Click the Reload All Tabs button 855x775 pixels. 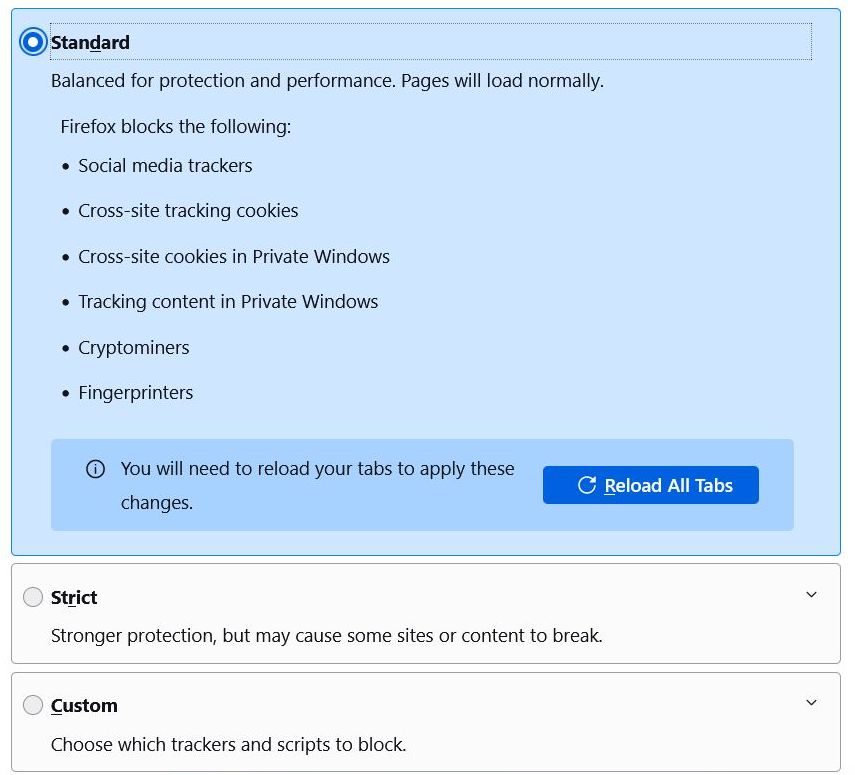[x=651, y=485]
